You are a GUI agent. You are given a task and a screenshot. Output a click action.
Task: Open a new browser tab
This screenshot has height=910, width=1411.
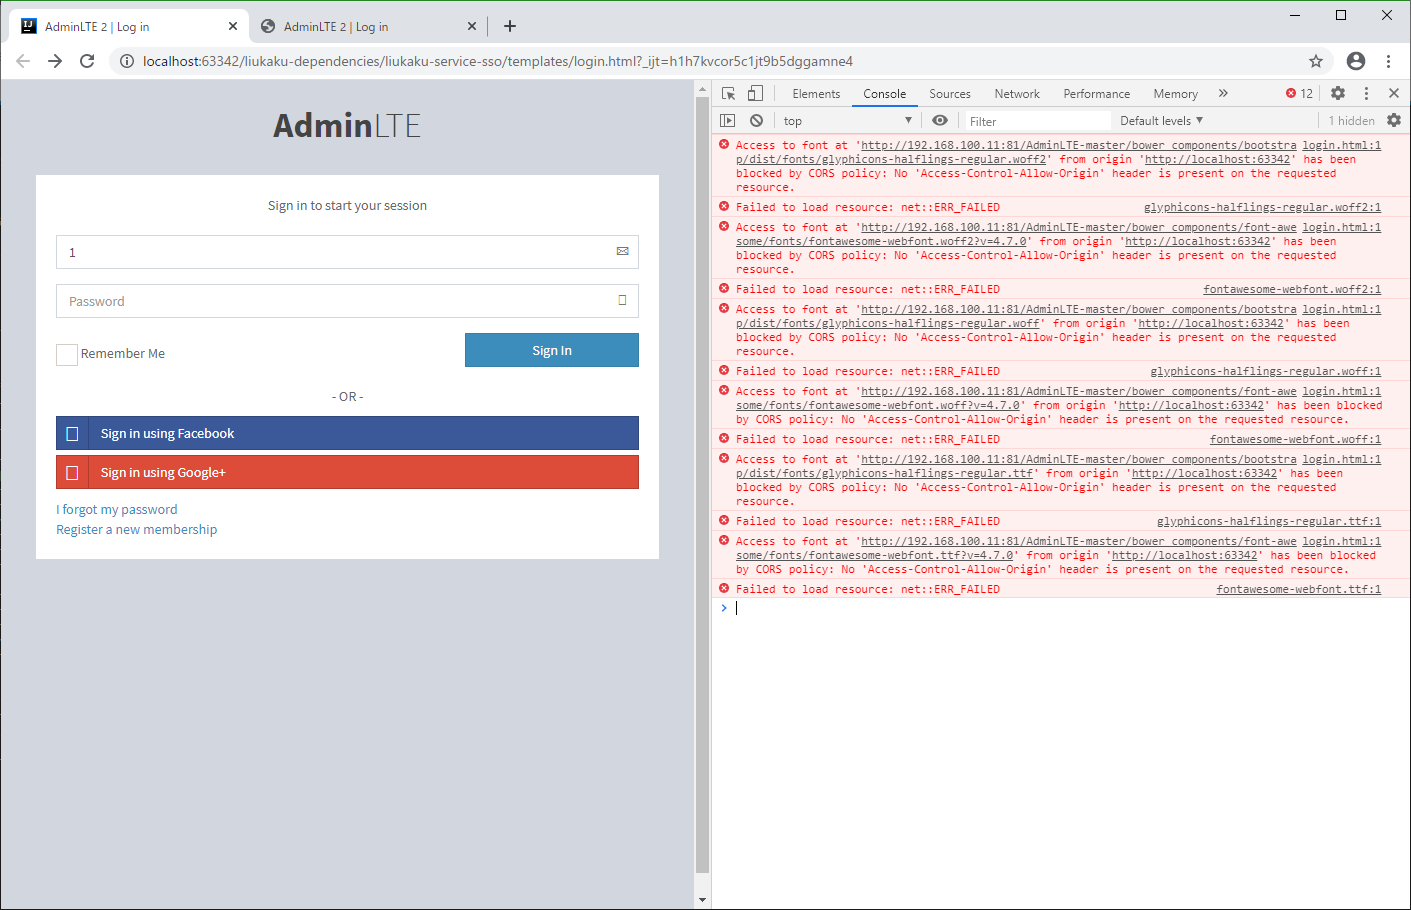(510, 26)
